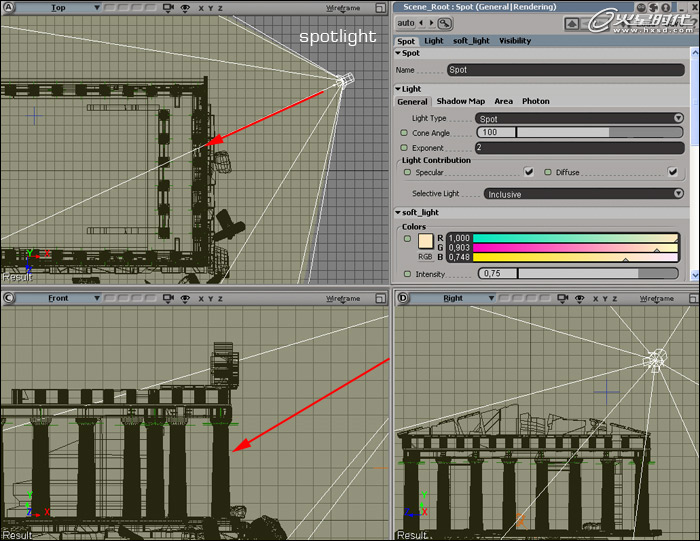This screenshot has width=700, height=541.
Task: Click the animation keyframe dot beside Cone Angle
Action: click(x=404, y=133)
